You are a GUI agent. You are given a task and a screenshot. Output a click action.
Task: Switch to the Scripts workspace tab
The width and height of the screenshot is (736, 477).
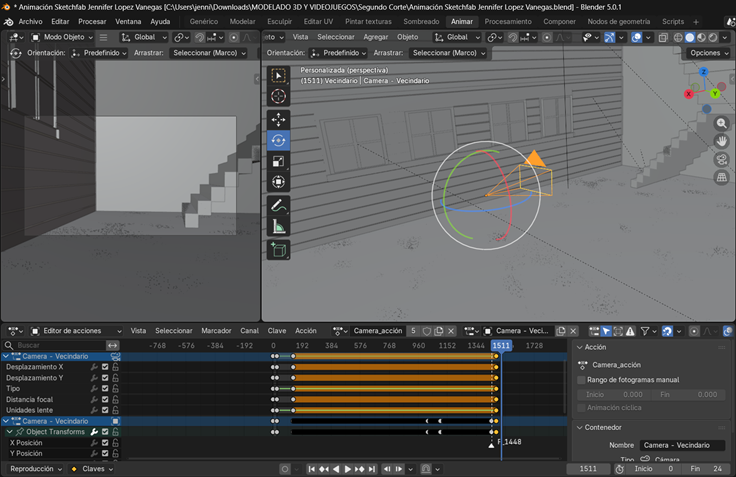pyautogui.click(x=673, y=22)
